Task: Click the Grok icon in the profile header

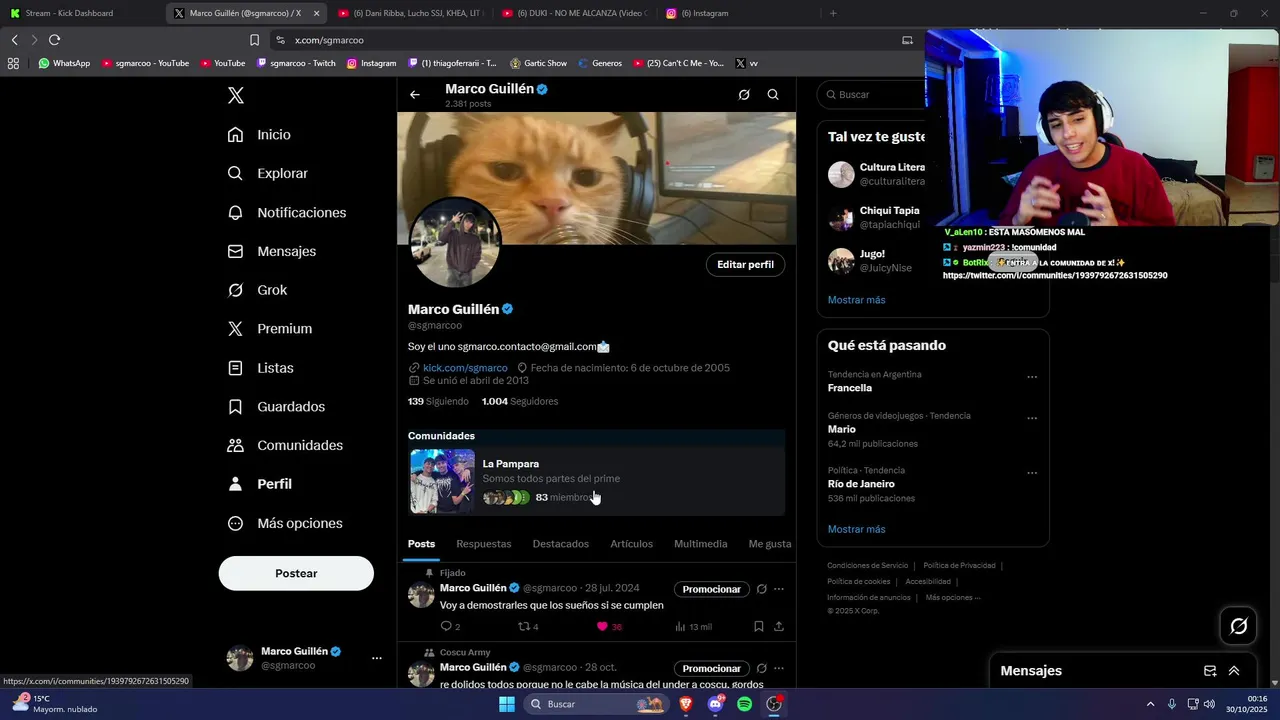Action: coord(744,95)
